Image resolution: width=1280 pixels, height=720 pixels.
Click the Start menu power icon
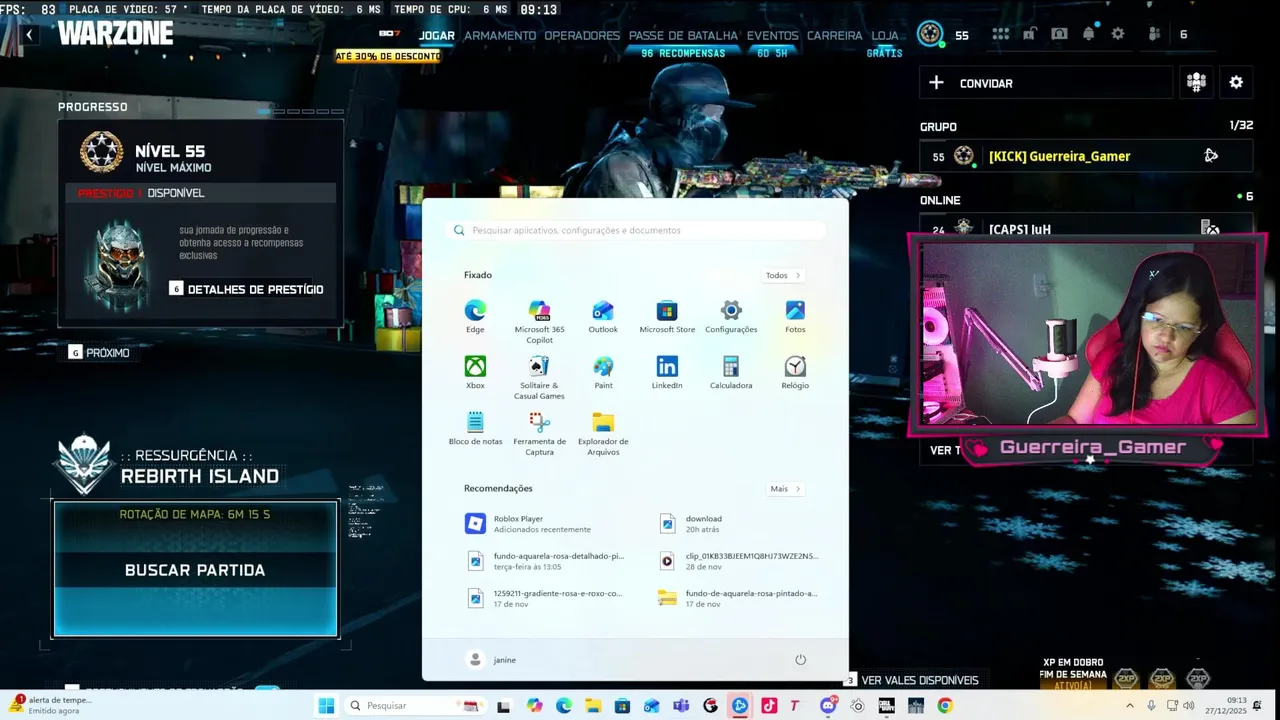click(800, 660)
